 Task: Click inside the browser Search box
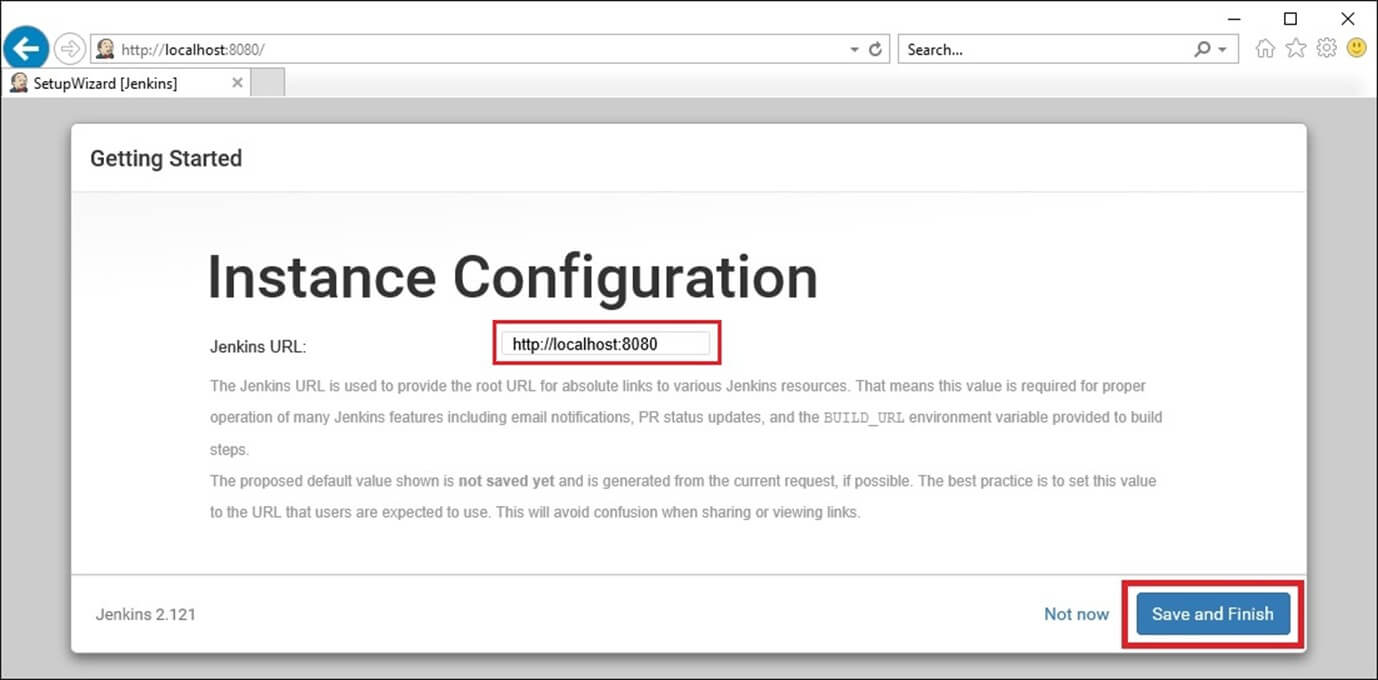(x=1045, y=49)
